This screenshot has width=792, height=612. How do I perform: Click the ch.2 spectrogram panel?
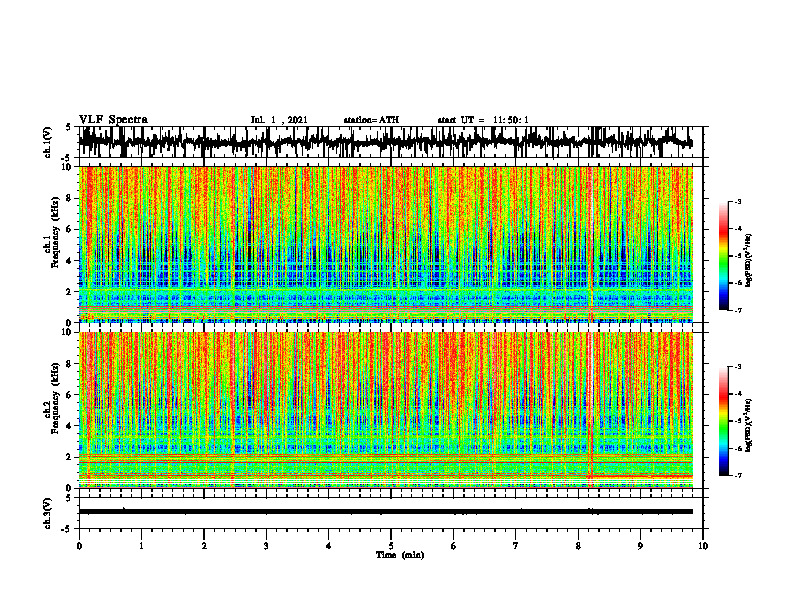(385, 410)
